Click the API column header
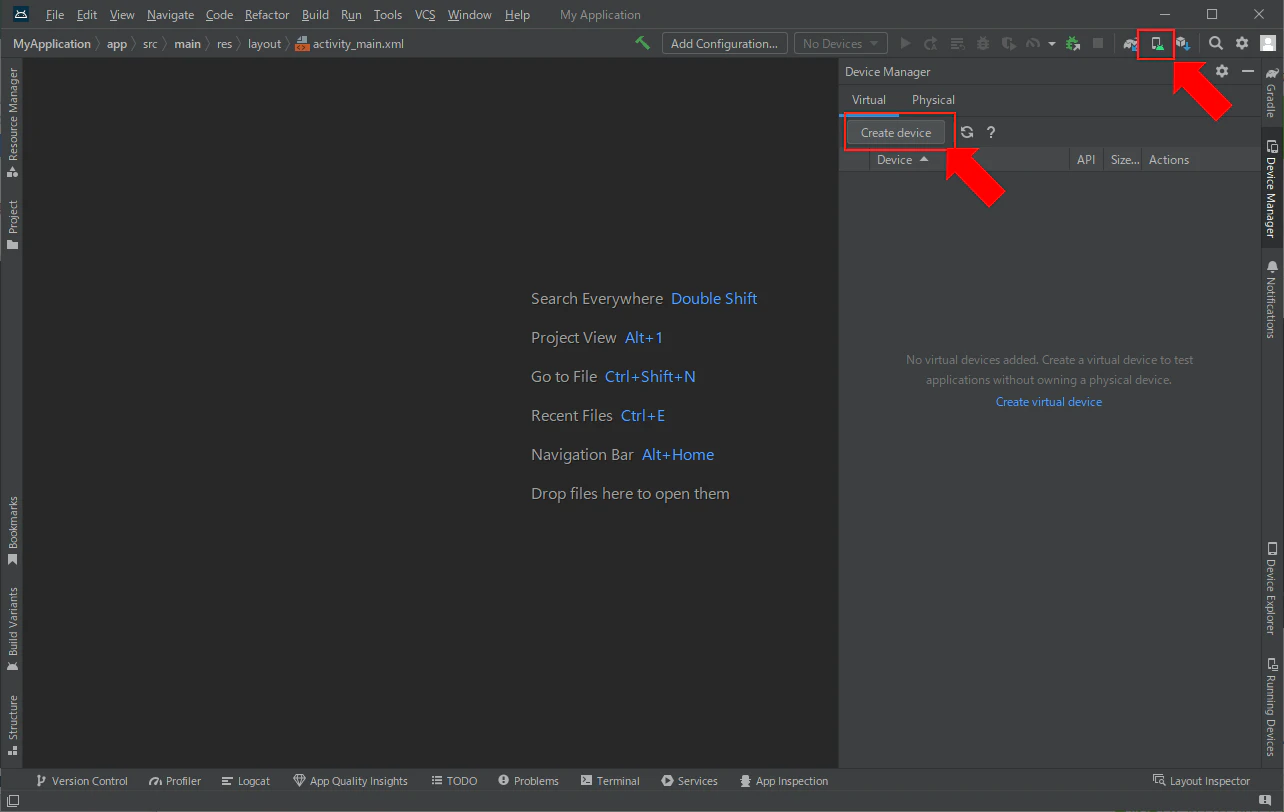1284x812 pixels. click(x=1086, y=160)
